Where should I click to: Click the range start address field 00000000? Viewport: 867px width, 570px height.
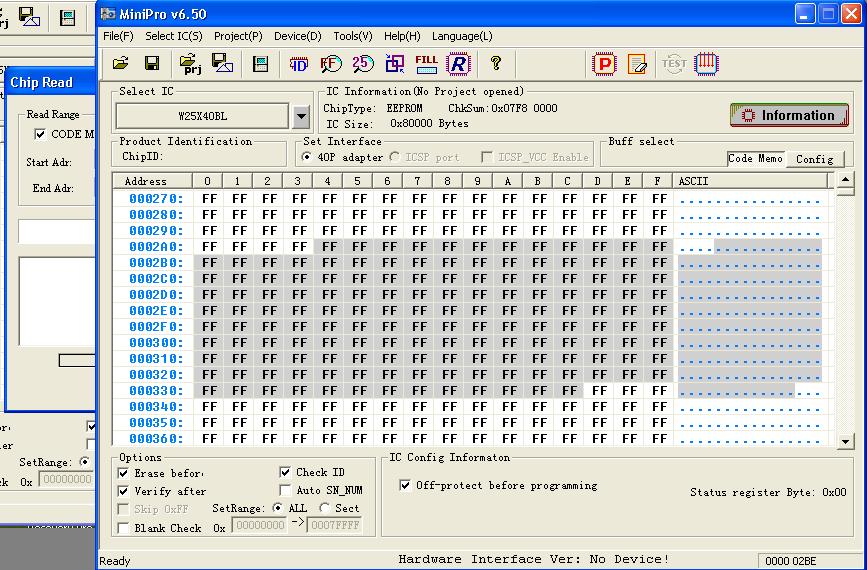click(x=259, y=525)
